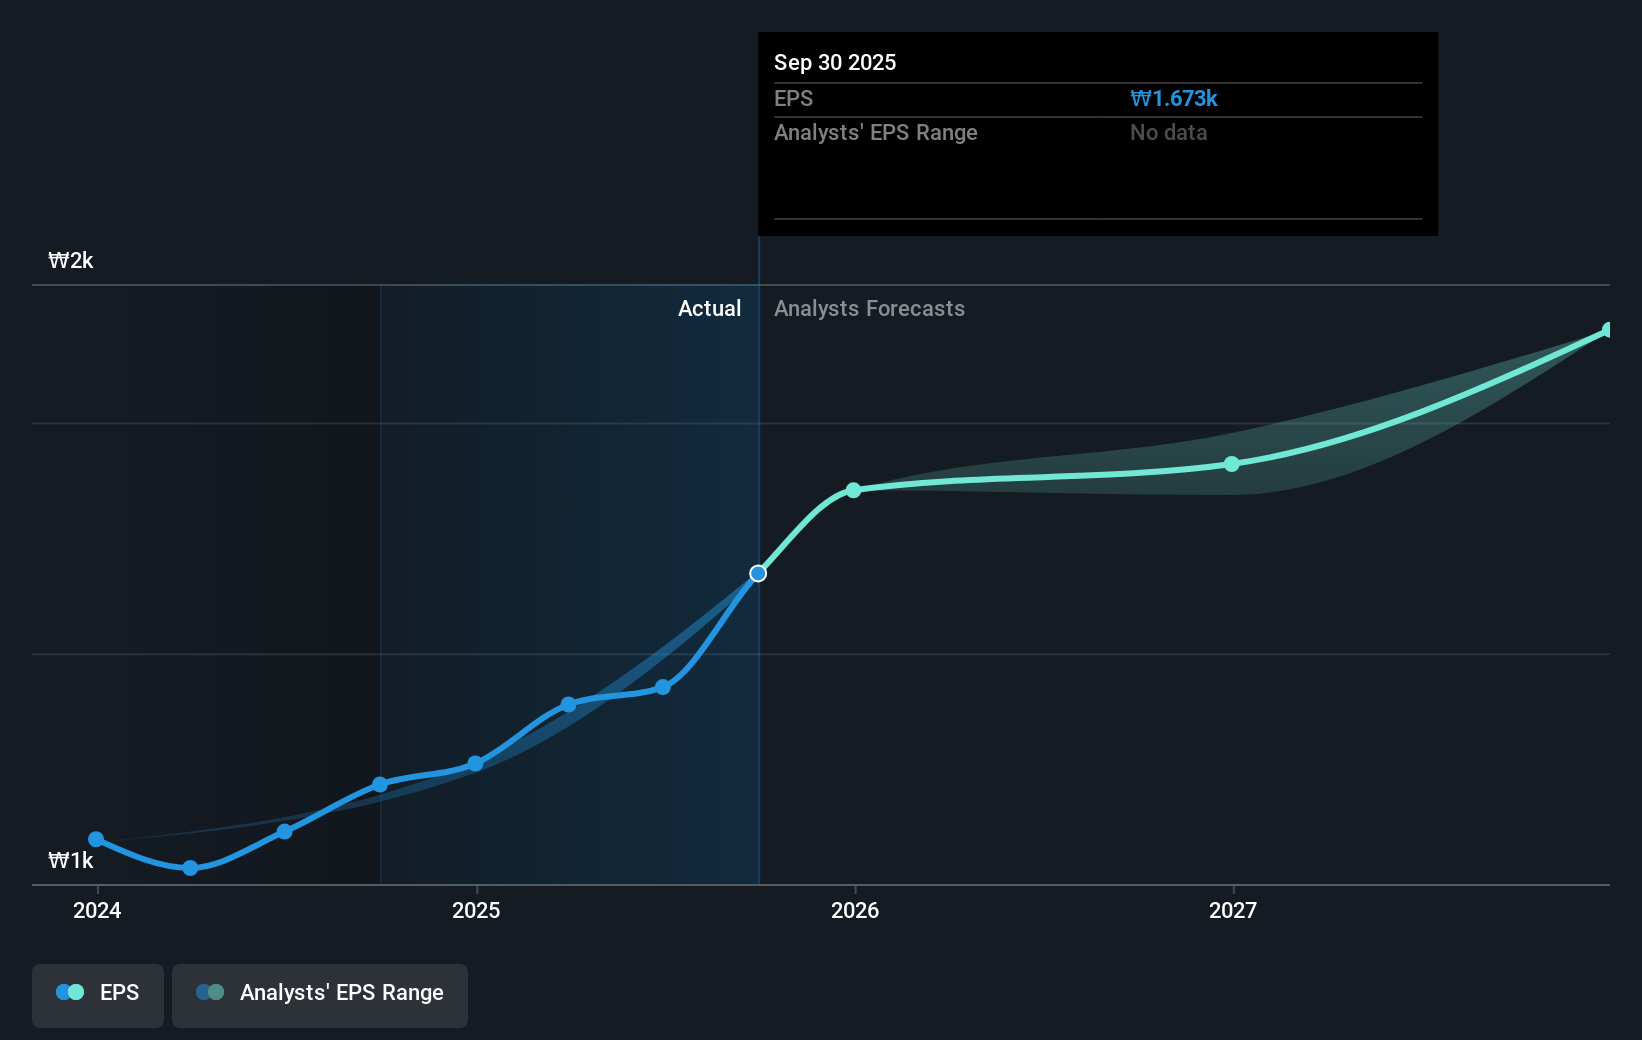Click the EPS data point above the 2025 label
This screenshot has height=1040, width=1642.
point(475,764)
